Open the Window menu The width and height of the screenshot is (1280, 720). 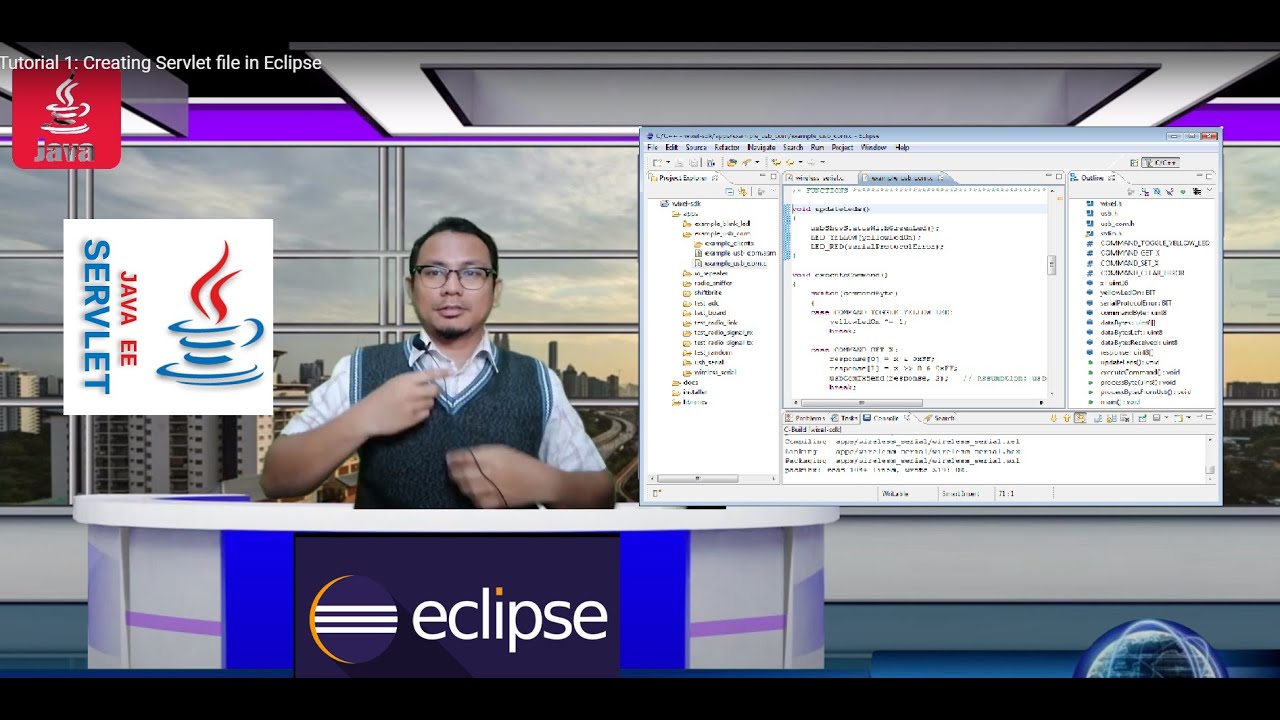pos(873,148)
